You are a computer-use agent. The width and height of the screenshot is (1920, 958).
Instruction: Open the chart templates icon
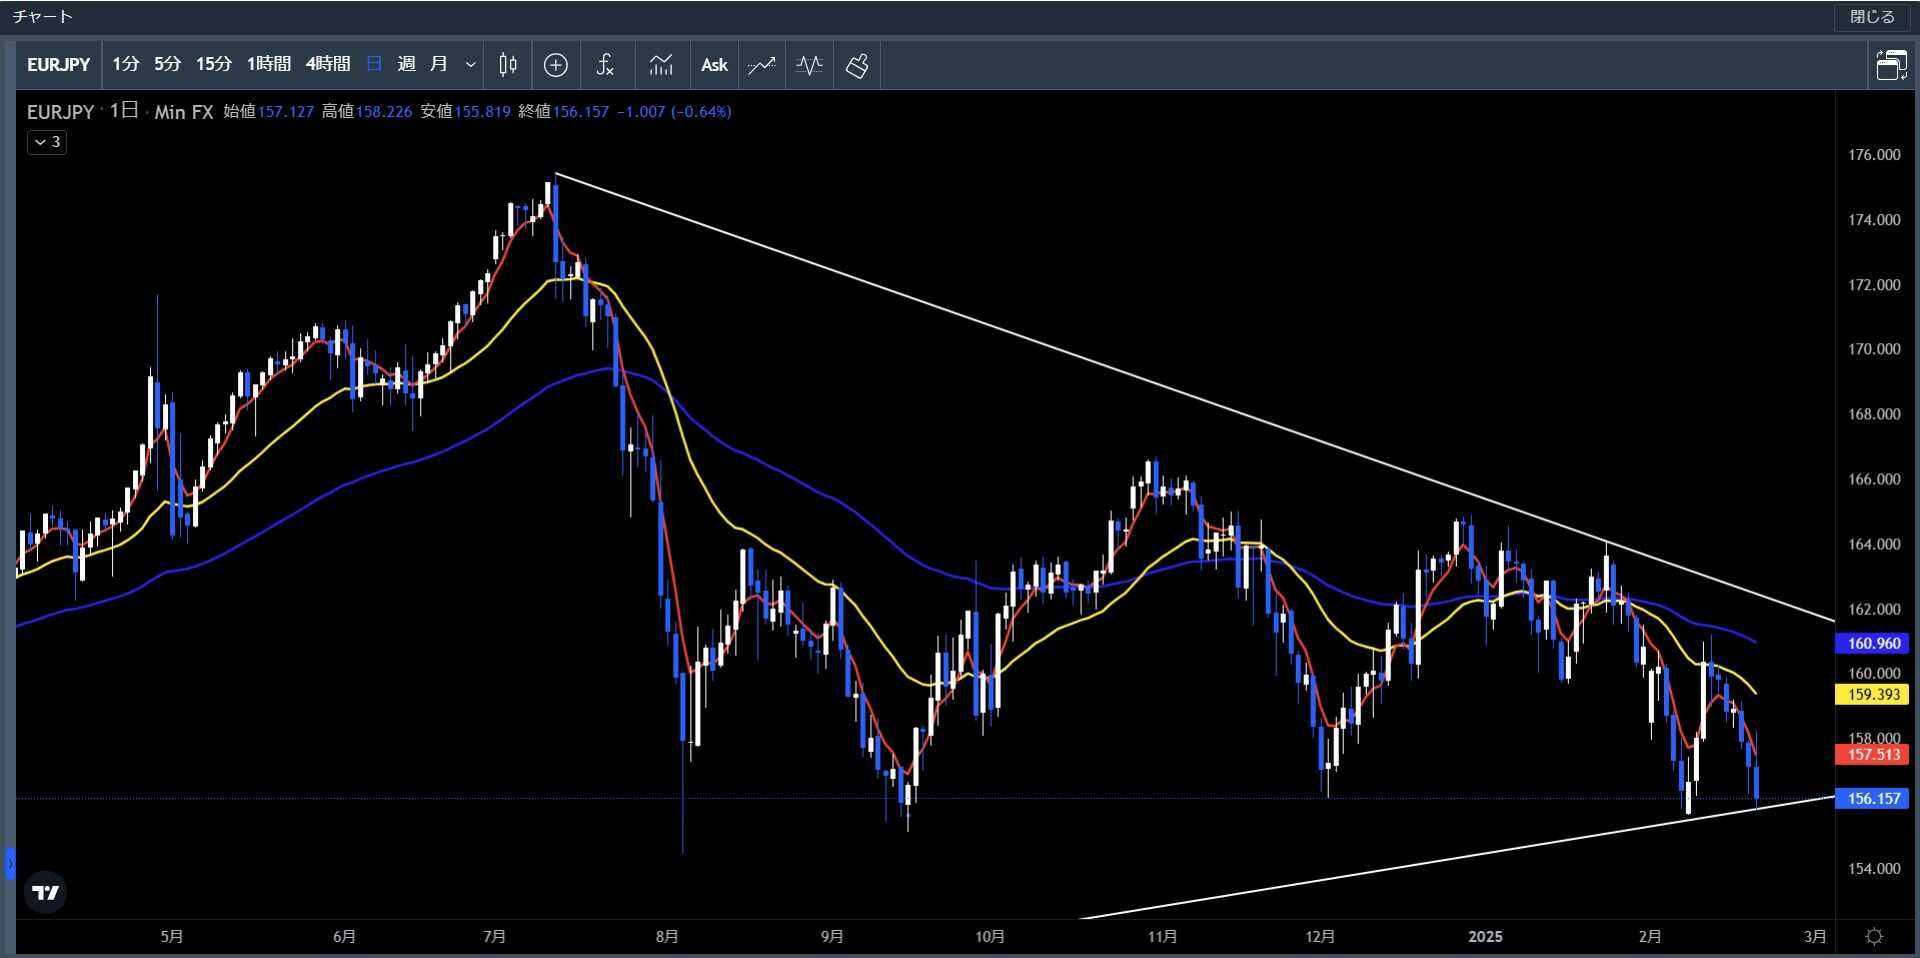coord(661,65)
